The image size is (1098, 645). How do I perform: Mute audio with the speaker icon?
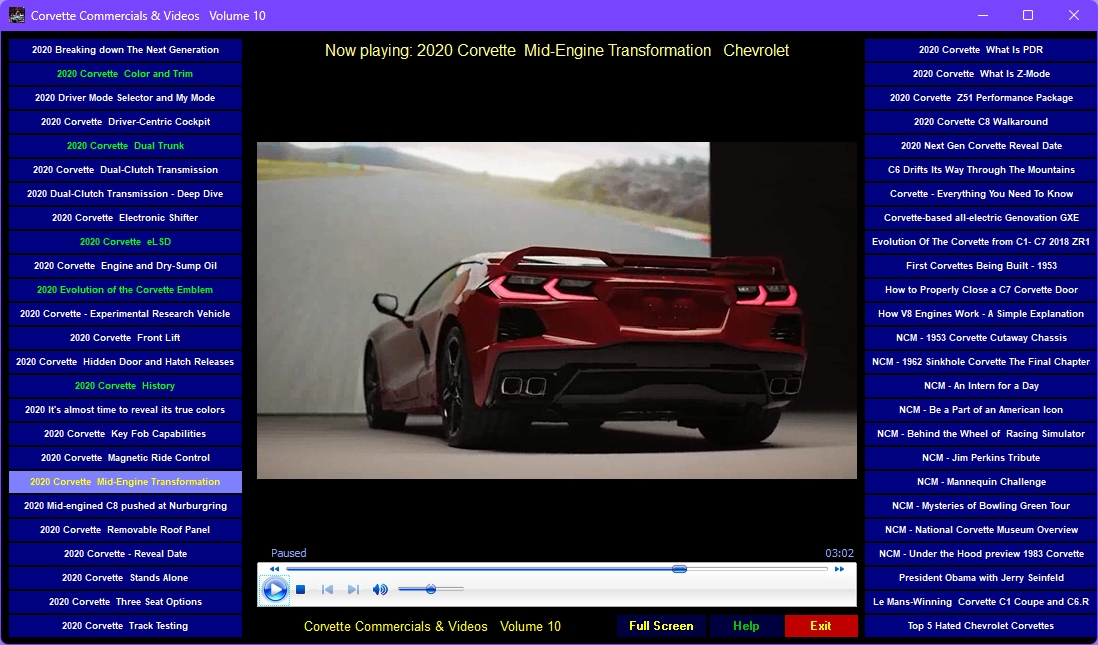click(380, 590)
